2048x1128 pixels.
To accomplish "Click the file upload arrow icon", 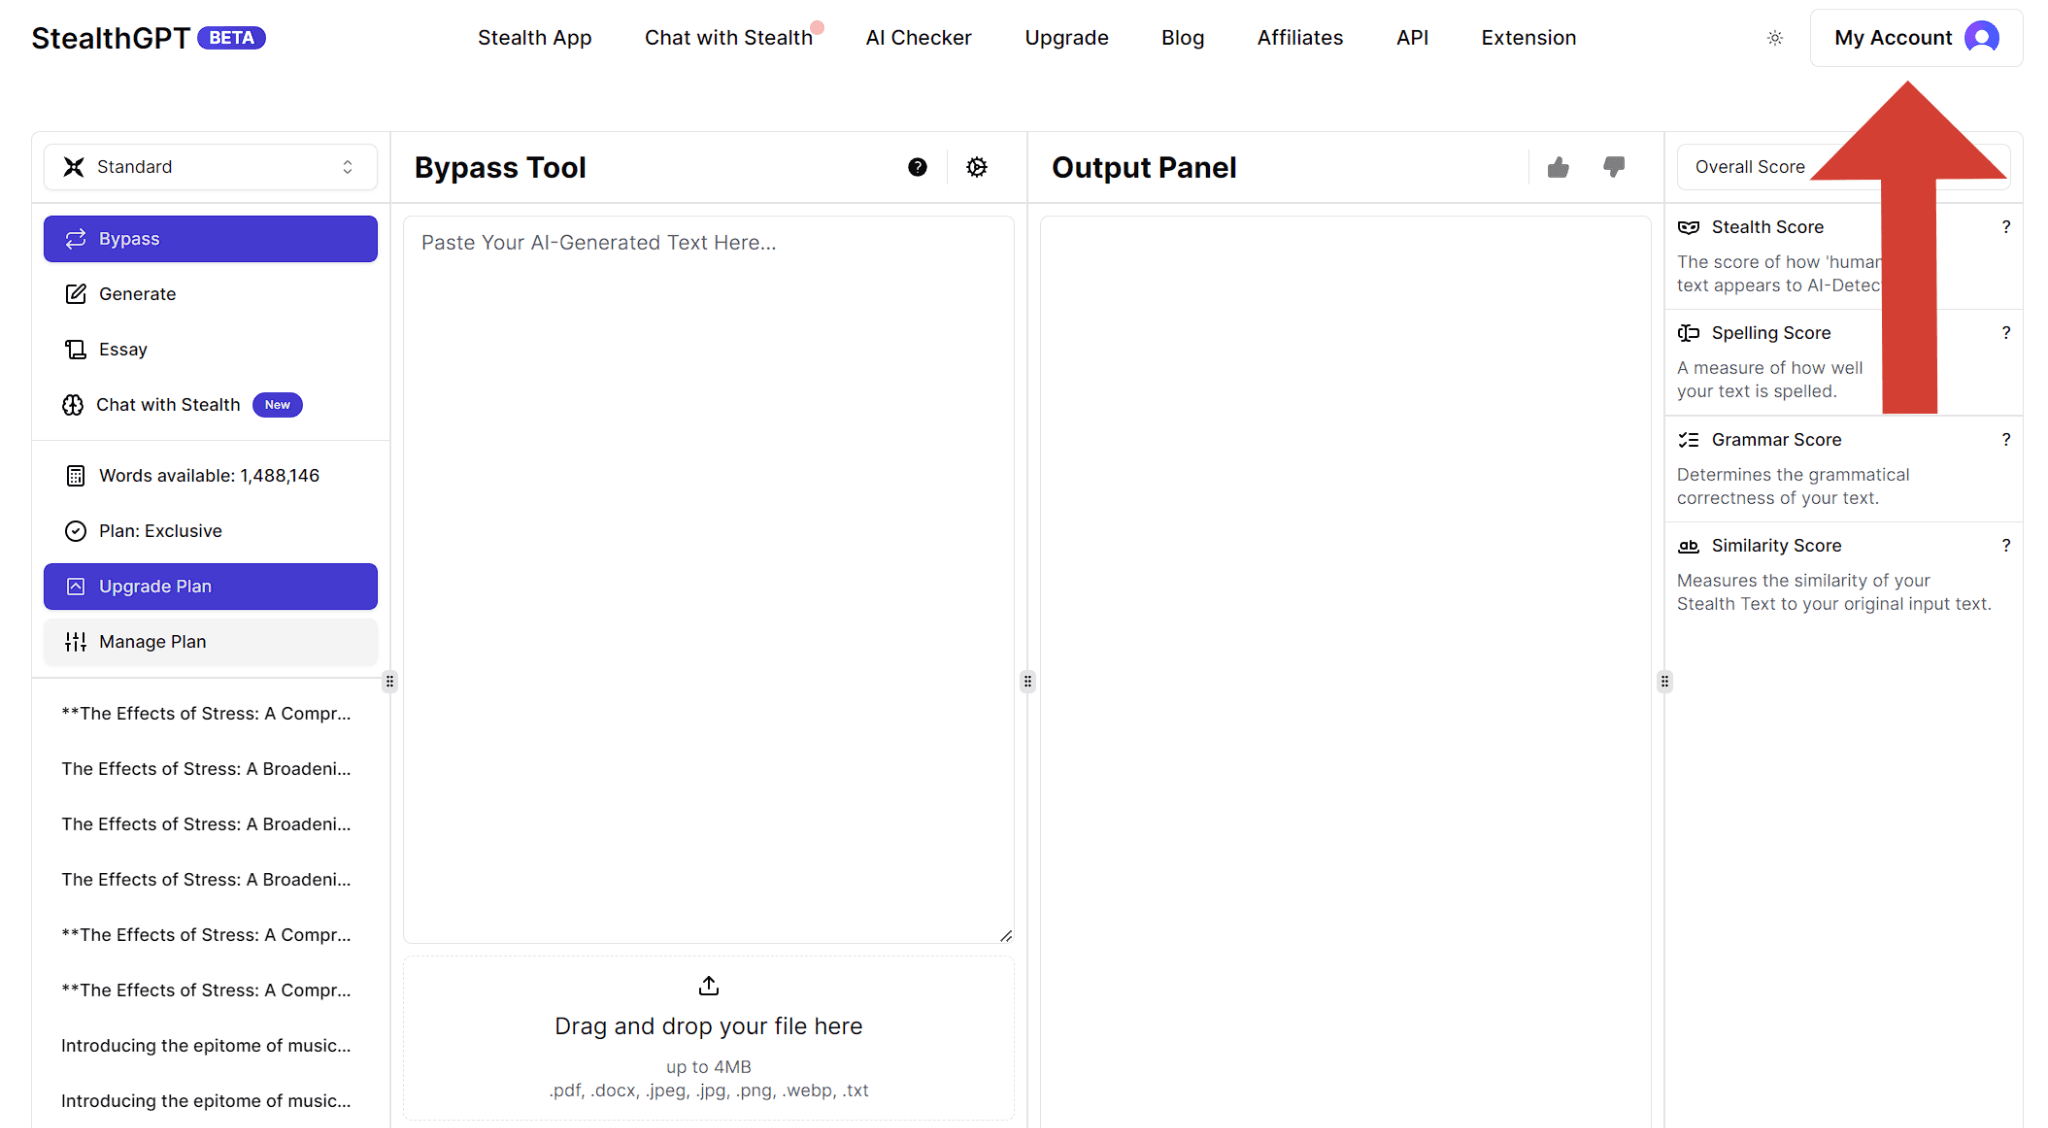I will 708,986.
